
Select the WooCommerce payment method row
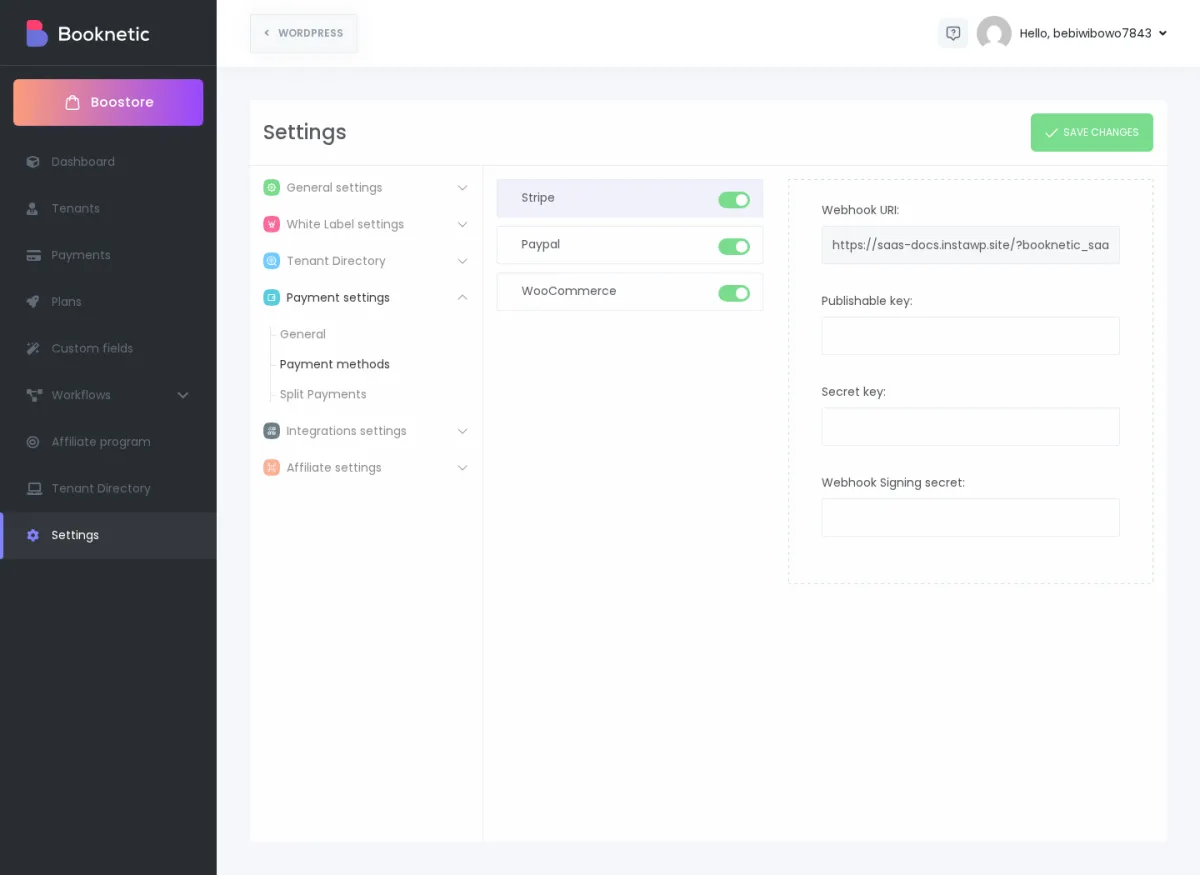pyautogui.click(x=630, y=292)
